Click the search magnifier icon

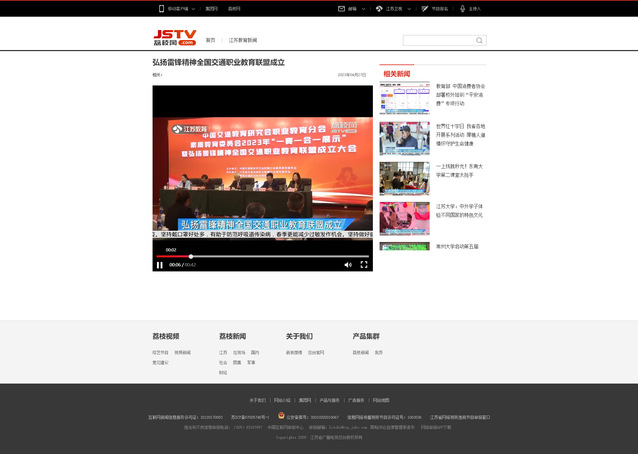click(480, 41)
